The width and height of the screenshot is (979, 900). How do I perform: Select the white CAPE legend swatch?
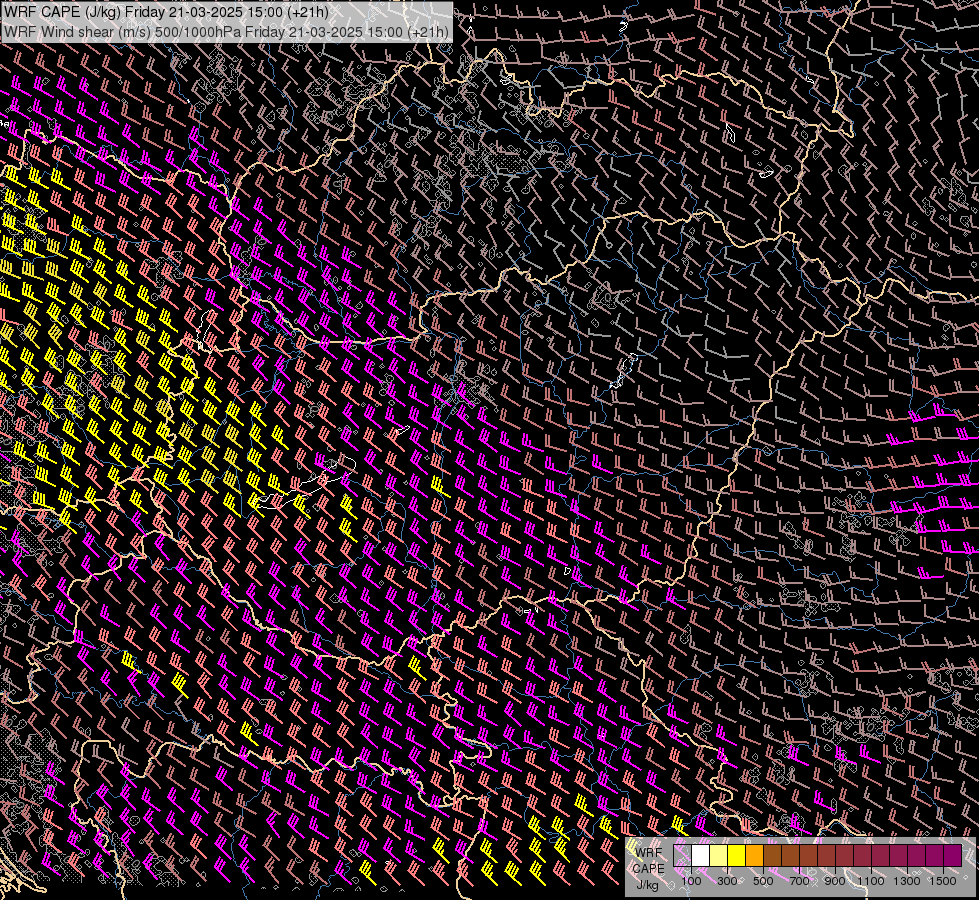coord(701,855)
